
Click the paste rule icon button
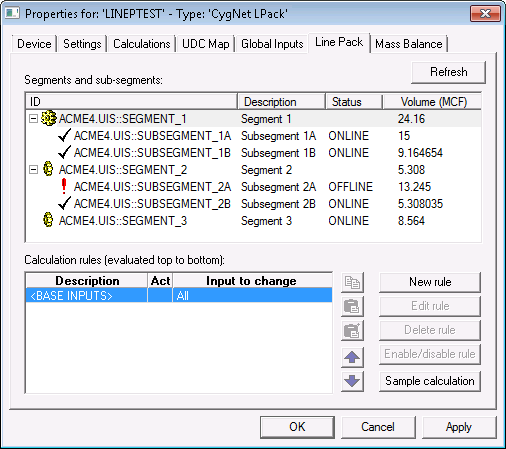(x=352, y=306)
